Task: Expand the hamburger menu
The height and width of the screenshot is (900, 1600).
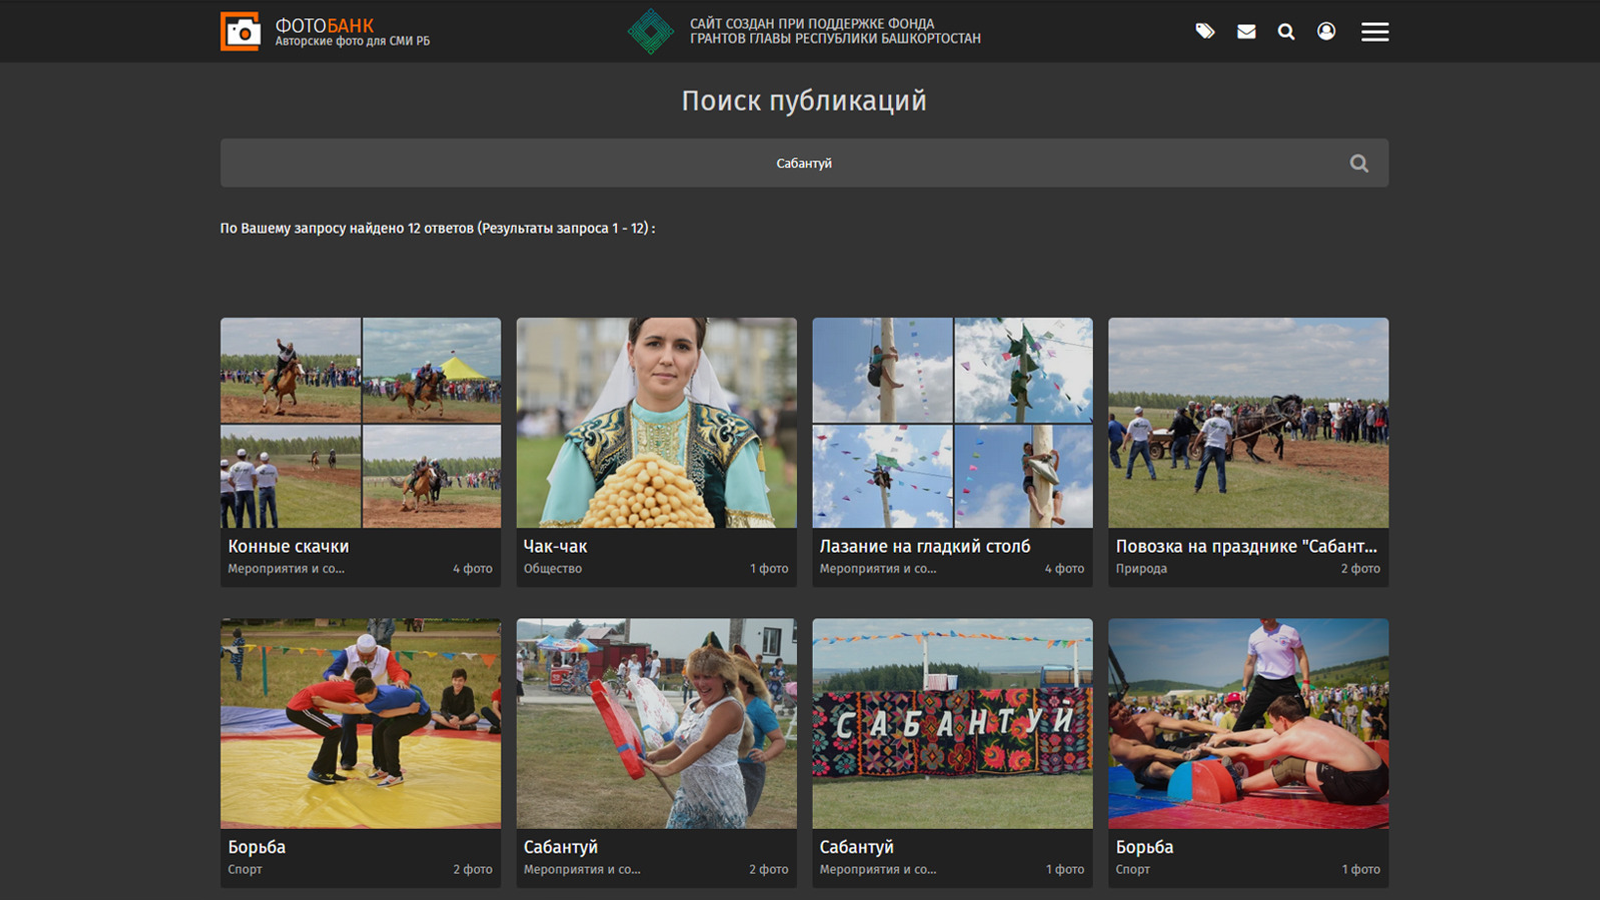Action: pos(1374,32)
